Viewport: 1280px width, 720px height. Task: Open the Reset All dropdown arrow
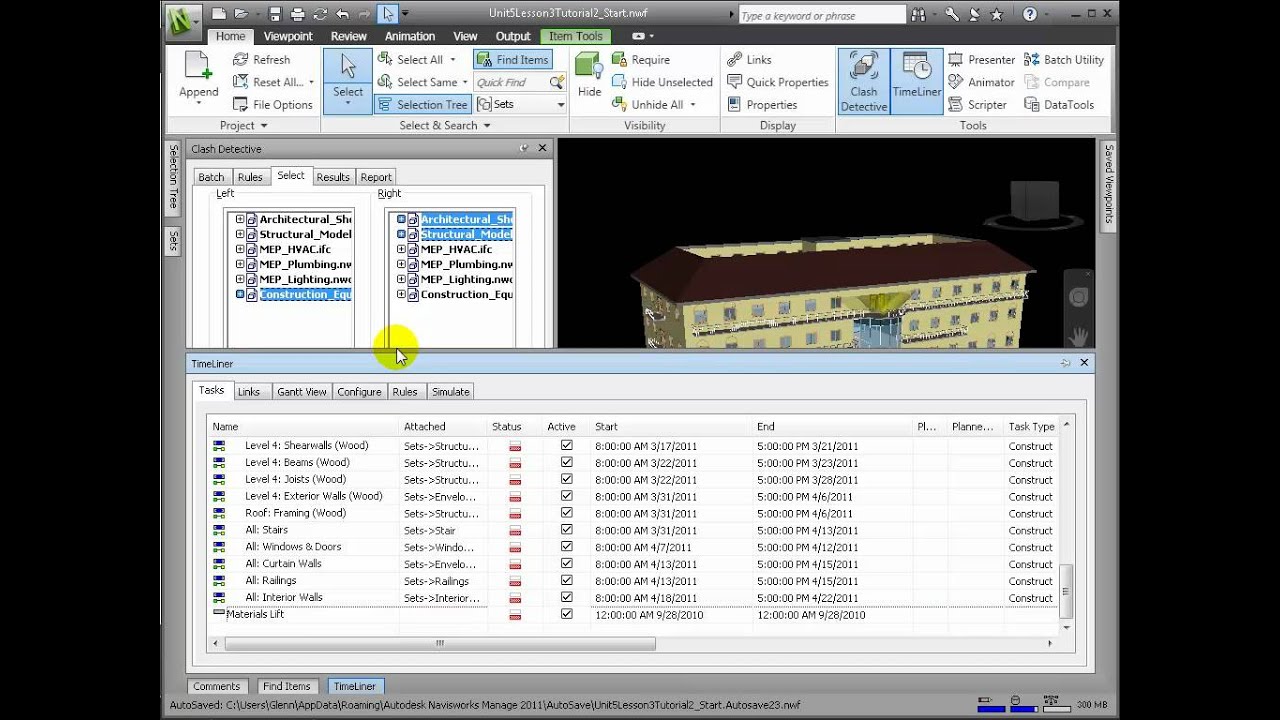coord(311,82)
